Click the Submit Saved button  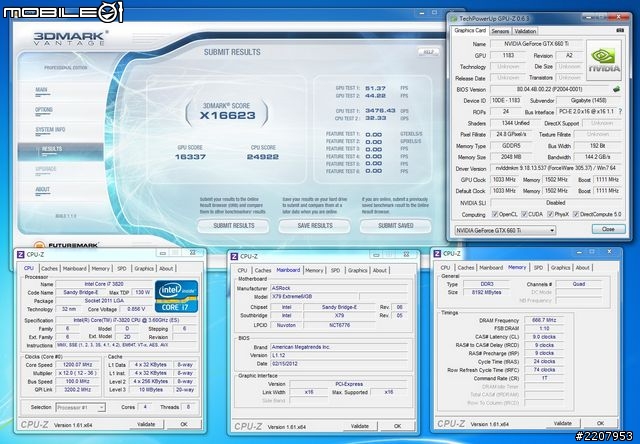tap(396, 226)
